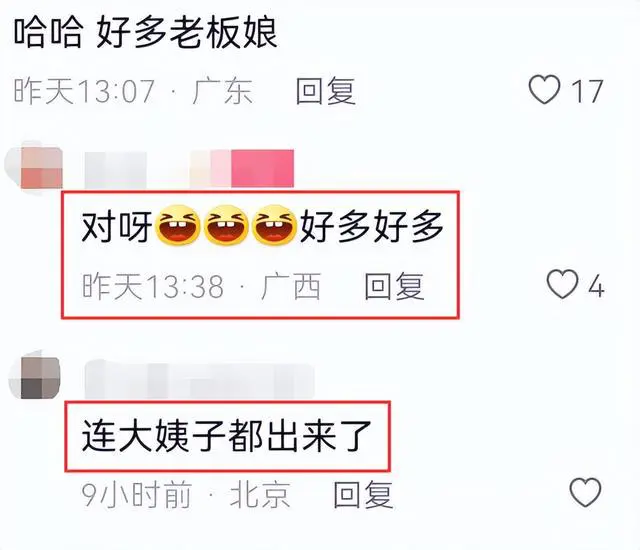Select the comment text 哈哈 好多老板娘
The width and height of the screenshot is (640, 550).
pos(146,33)
